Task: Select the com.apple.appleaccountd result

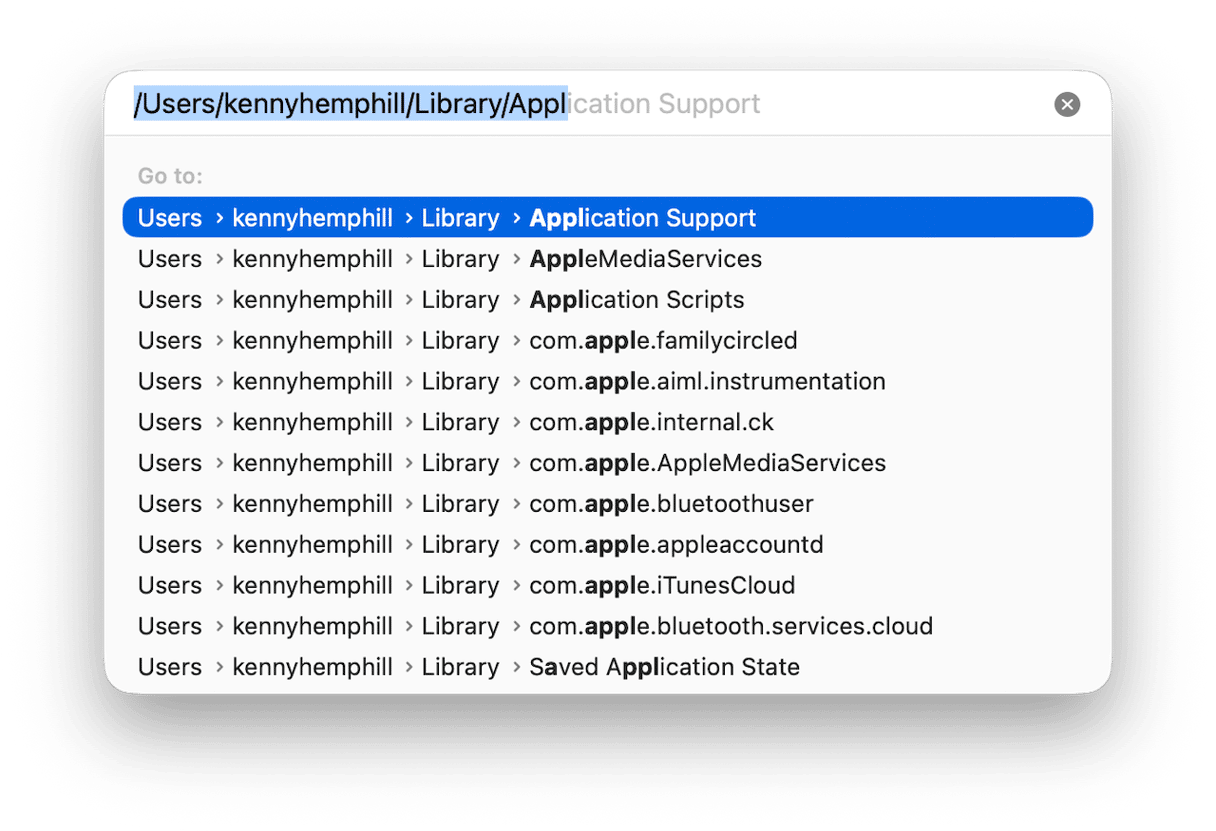Action: pyautogui.click(x=676, y=544)
